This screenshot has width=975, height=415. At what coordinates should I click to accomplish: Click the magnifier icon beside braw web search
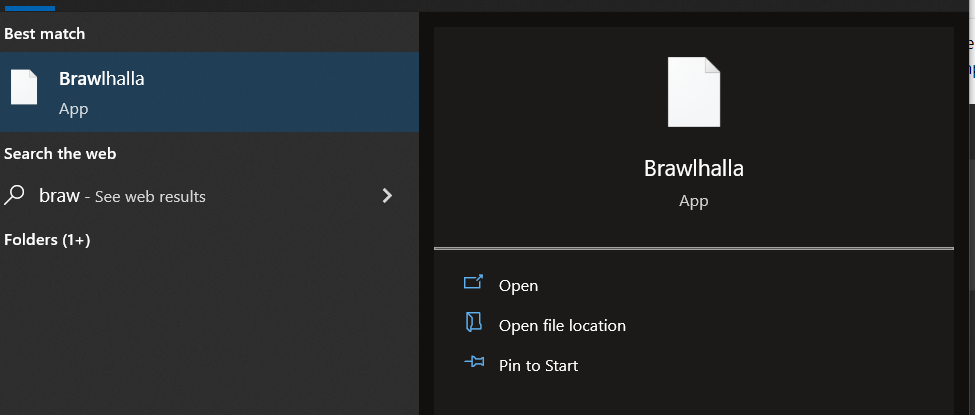[x=14, y=195]
